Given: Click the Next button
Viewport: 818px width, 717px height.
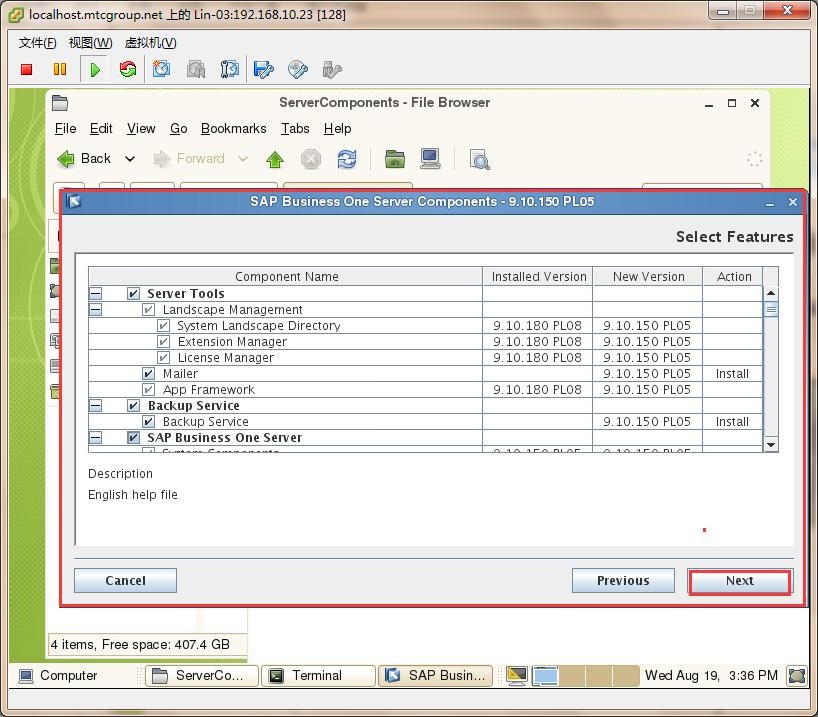Looking at the screenshot, I should pos(740,581).
